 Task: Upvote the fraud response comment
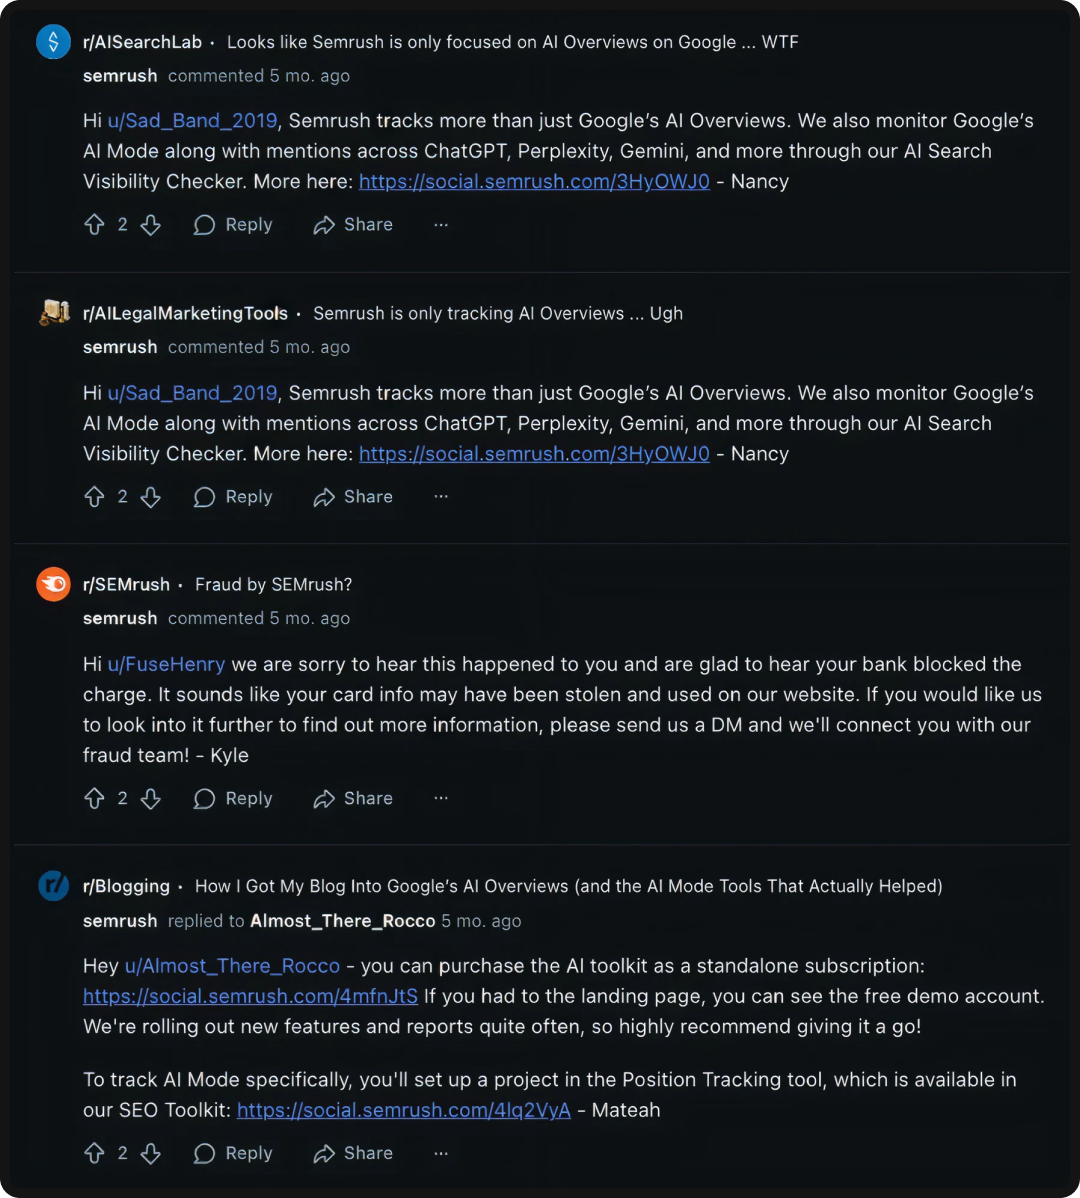(x=93, y=798)
